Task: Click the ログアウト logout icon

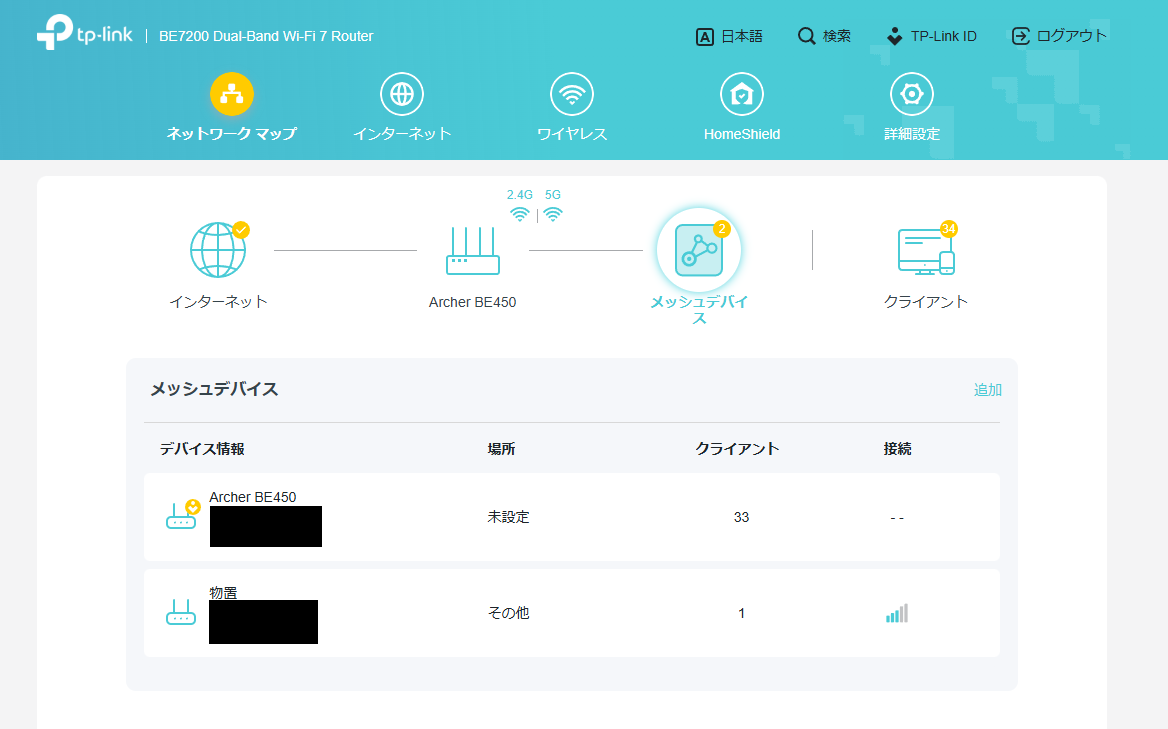Action: click(1021, 36)
